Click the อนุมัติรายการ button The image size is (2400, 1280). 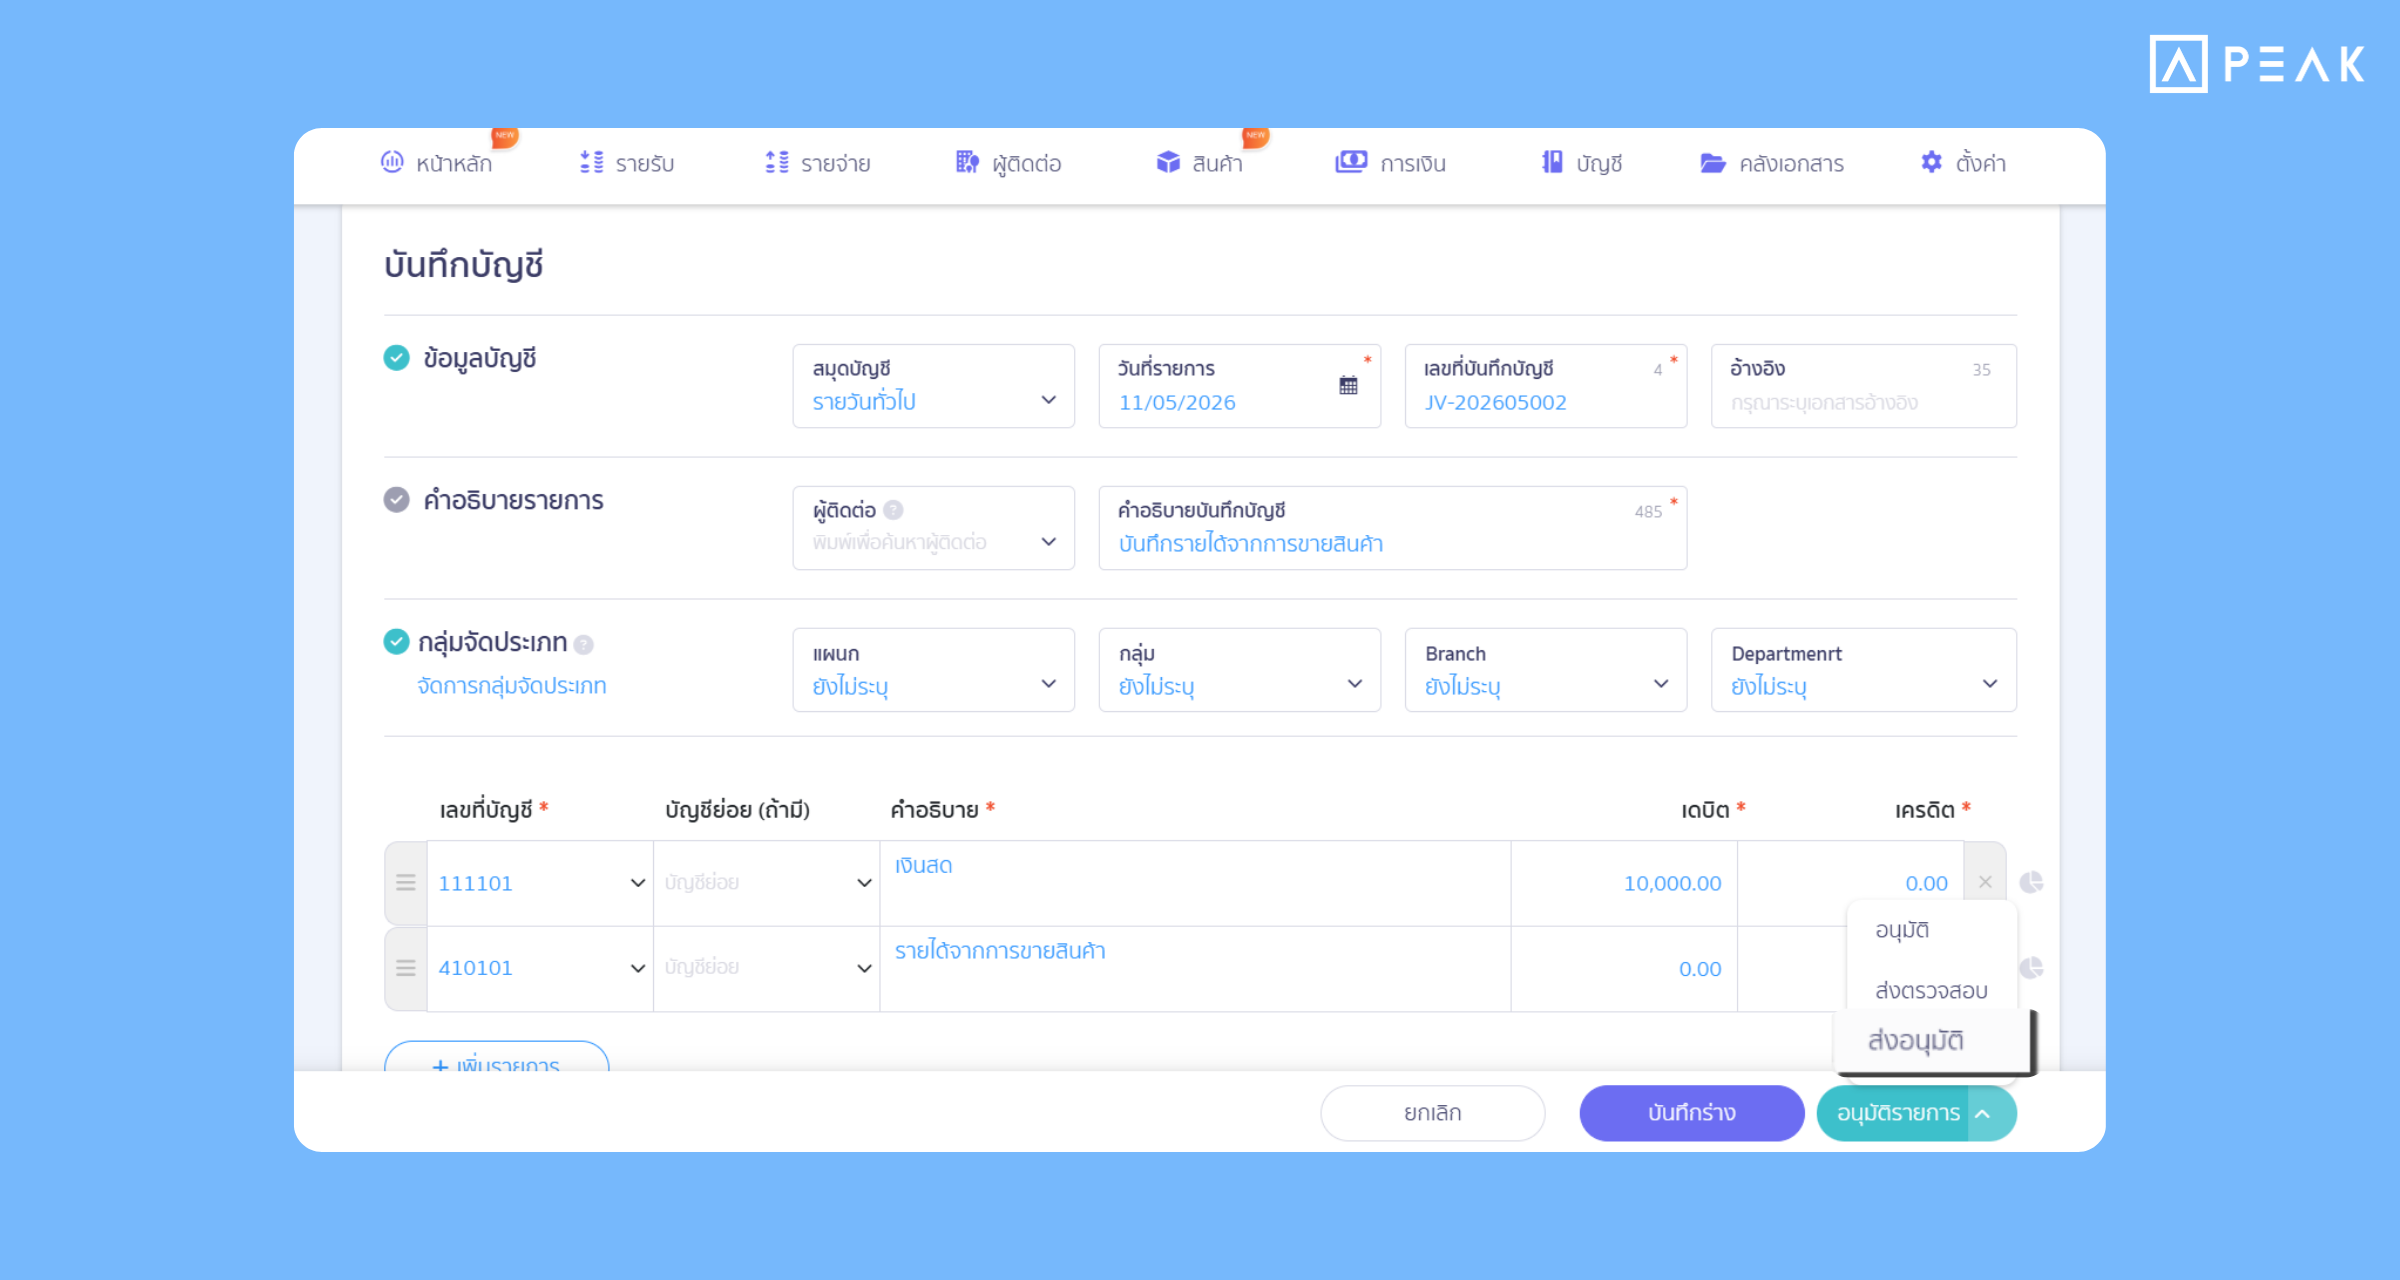[x=1893, y=1113]
